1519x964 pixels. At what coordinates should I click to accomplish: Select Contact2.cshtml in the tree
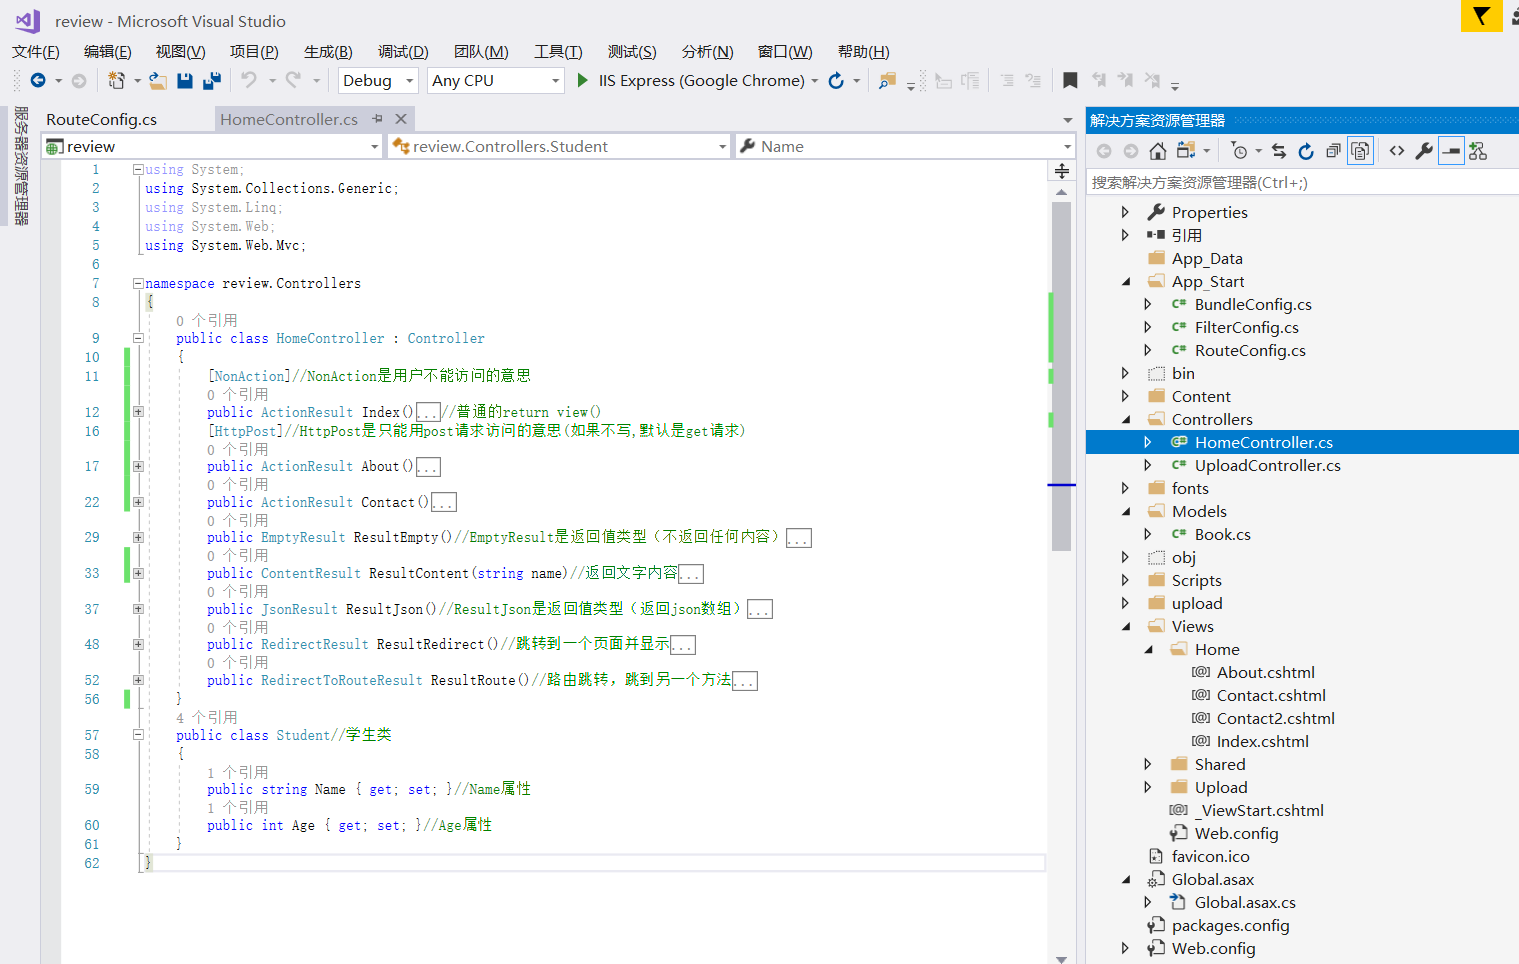1275,718
